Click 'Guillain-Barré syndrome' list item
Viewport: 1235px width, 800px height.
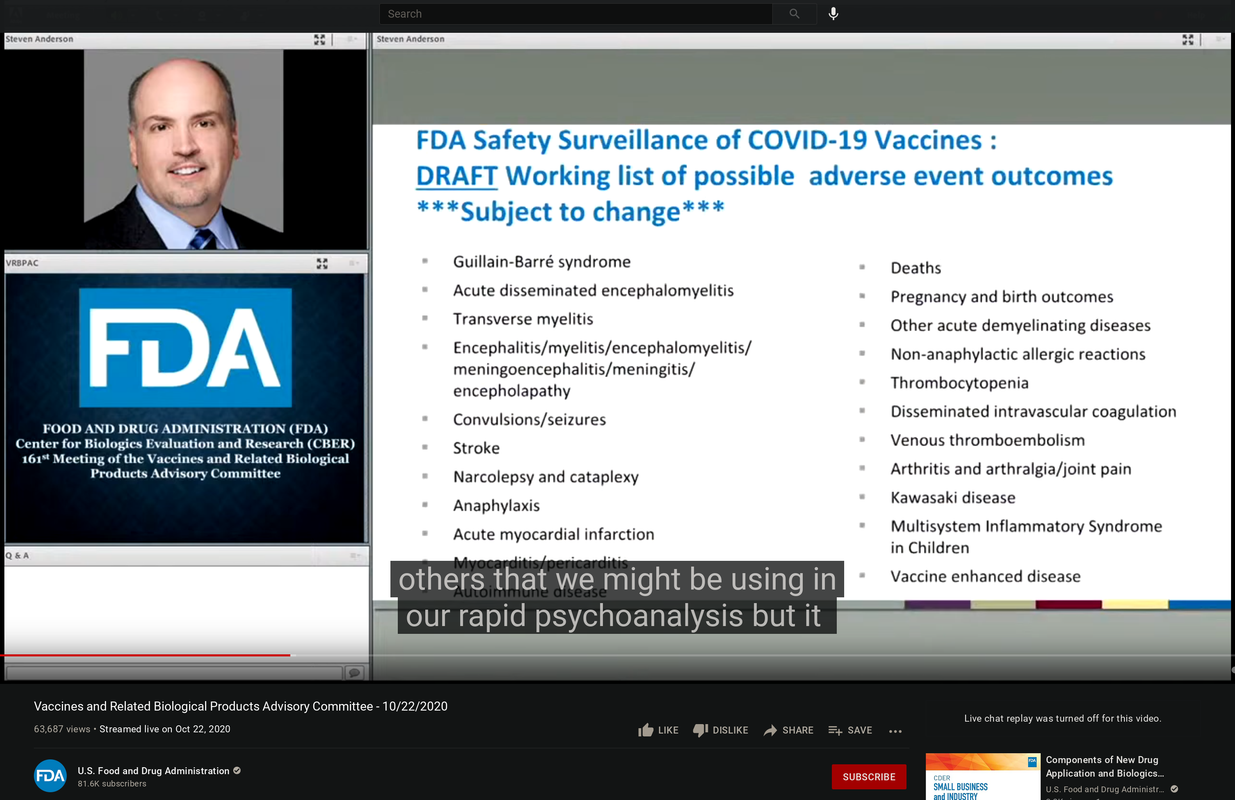click(542, 262)
